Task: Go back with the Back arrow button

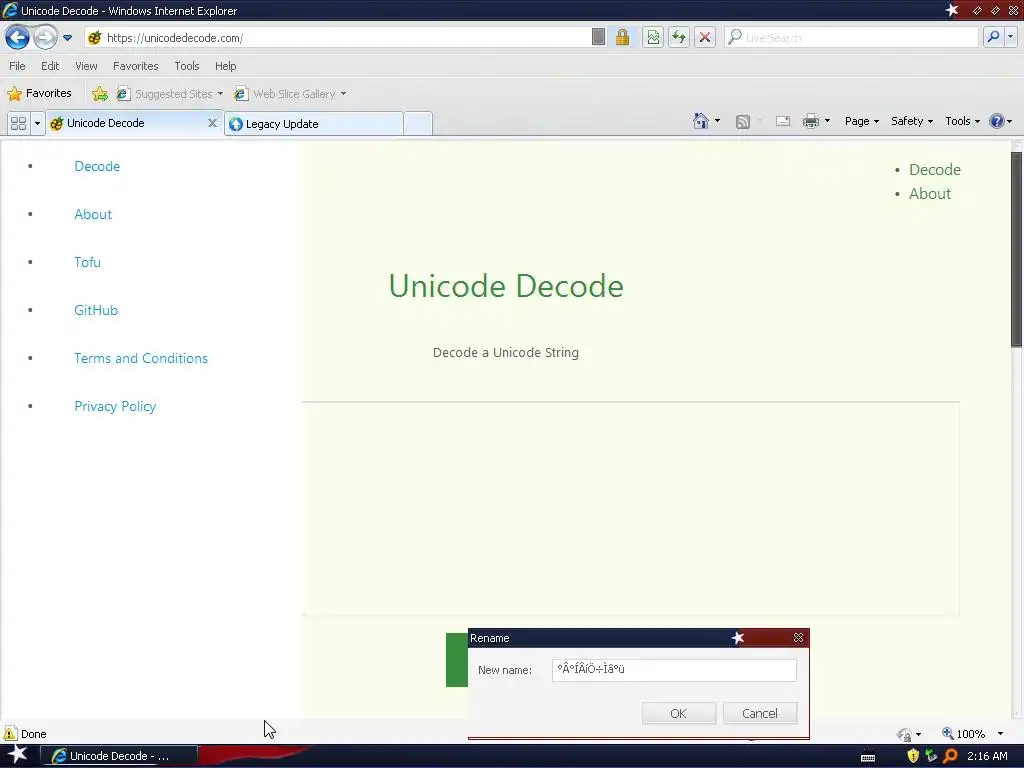Action: point(17,37)
